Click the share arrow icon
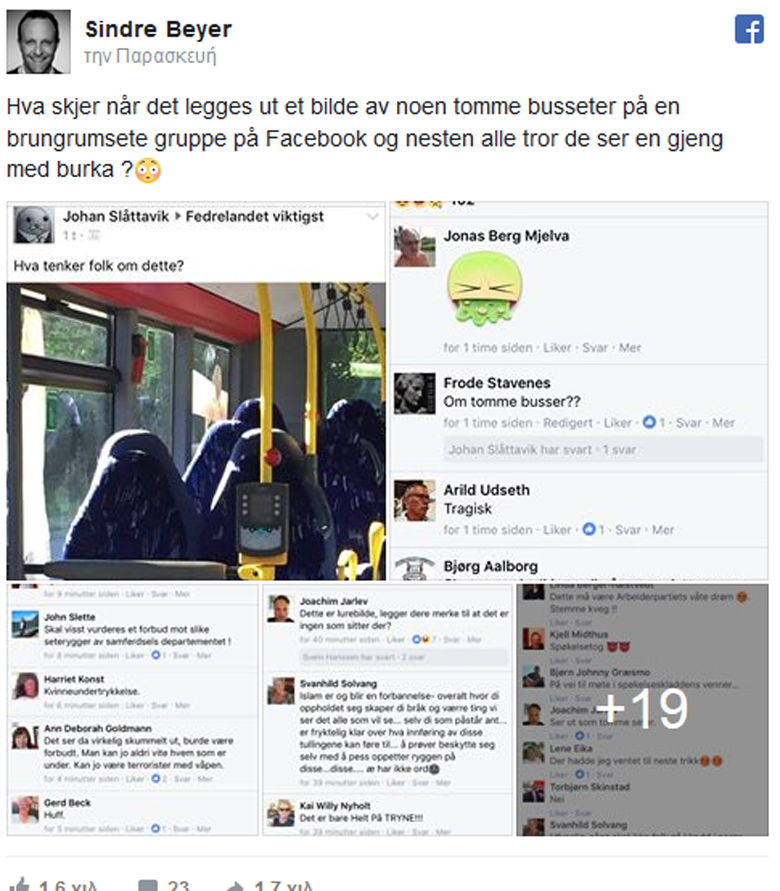780x891 pixels. (x=234, y=885)
